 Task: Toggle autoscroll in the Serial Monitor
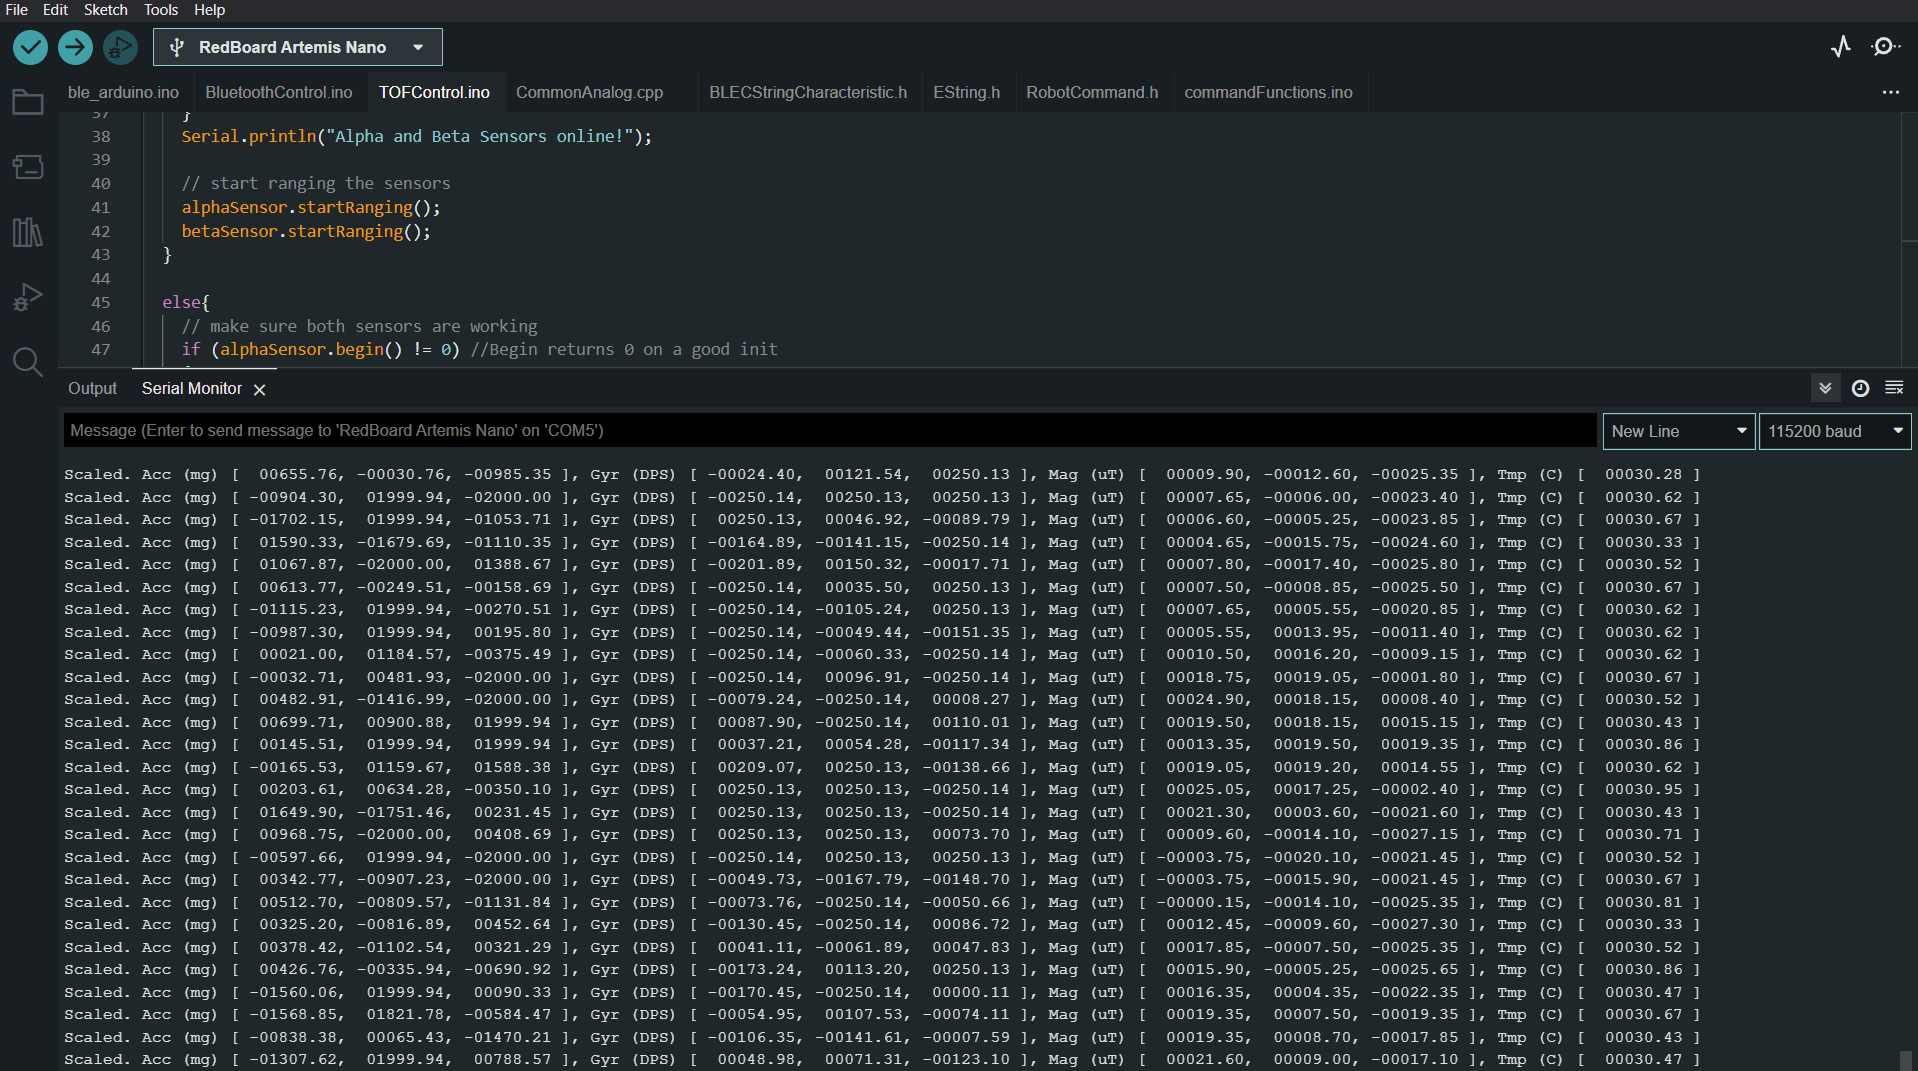[x=1825, y=388]
